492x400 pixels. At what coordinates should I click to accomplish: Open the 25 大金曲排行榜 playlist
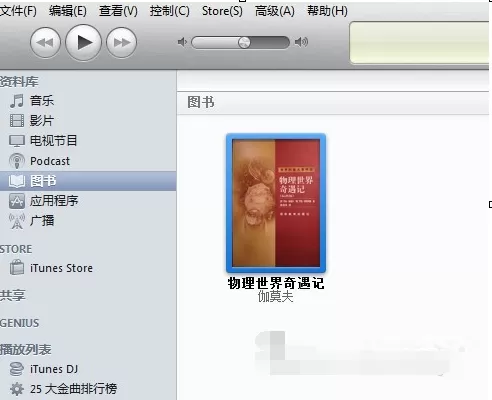click(x=74, y=389)
